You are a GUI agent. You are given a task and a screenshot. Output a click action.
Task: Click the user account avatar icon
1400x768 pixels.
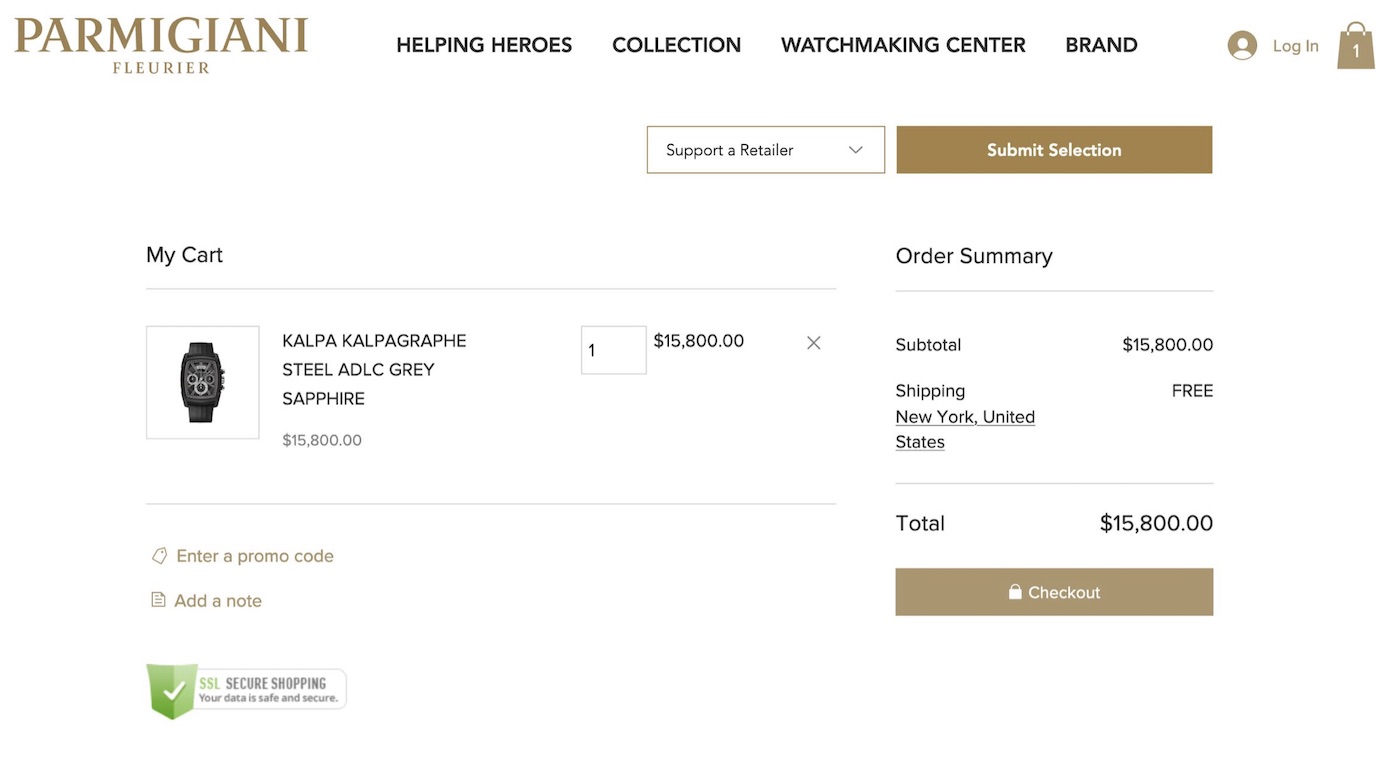pos(1242,44)
